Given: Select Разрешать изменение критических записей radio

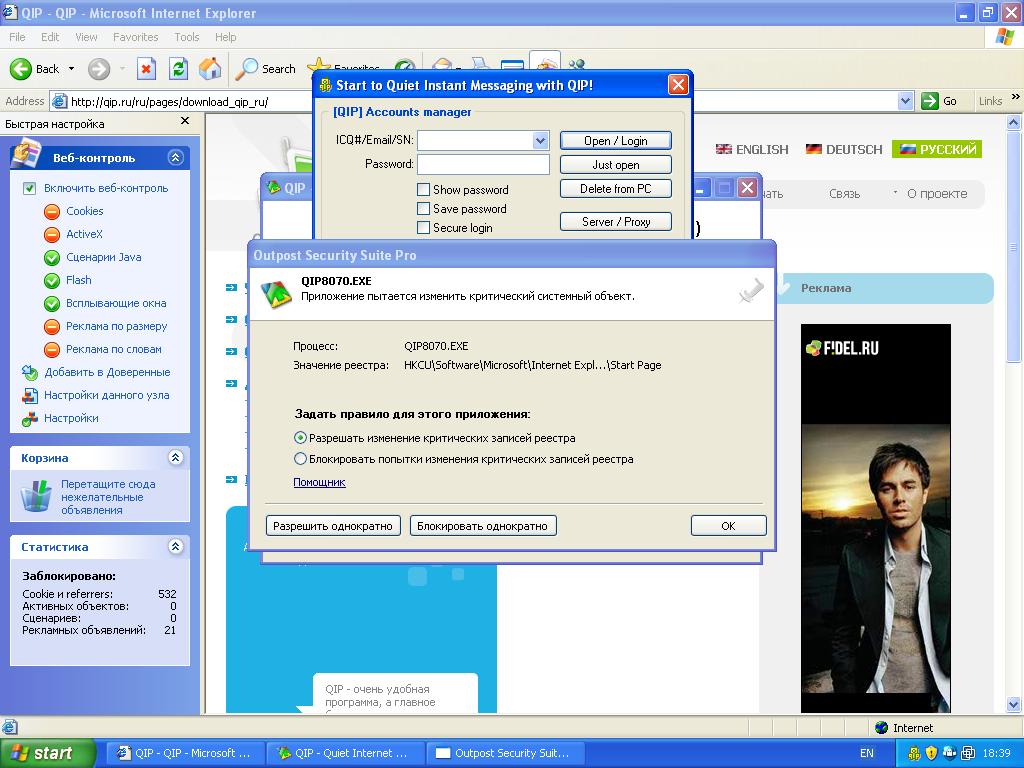Looking at the screenshot, I should tap(300, 438).
